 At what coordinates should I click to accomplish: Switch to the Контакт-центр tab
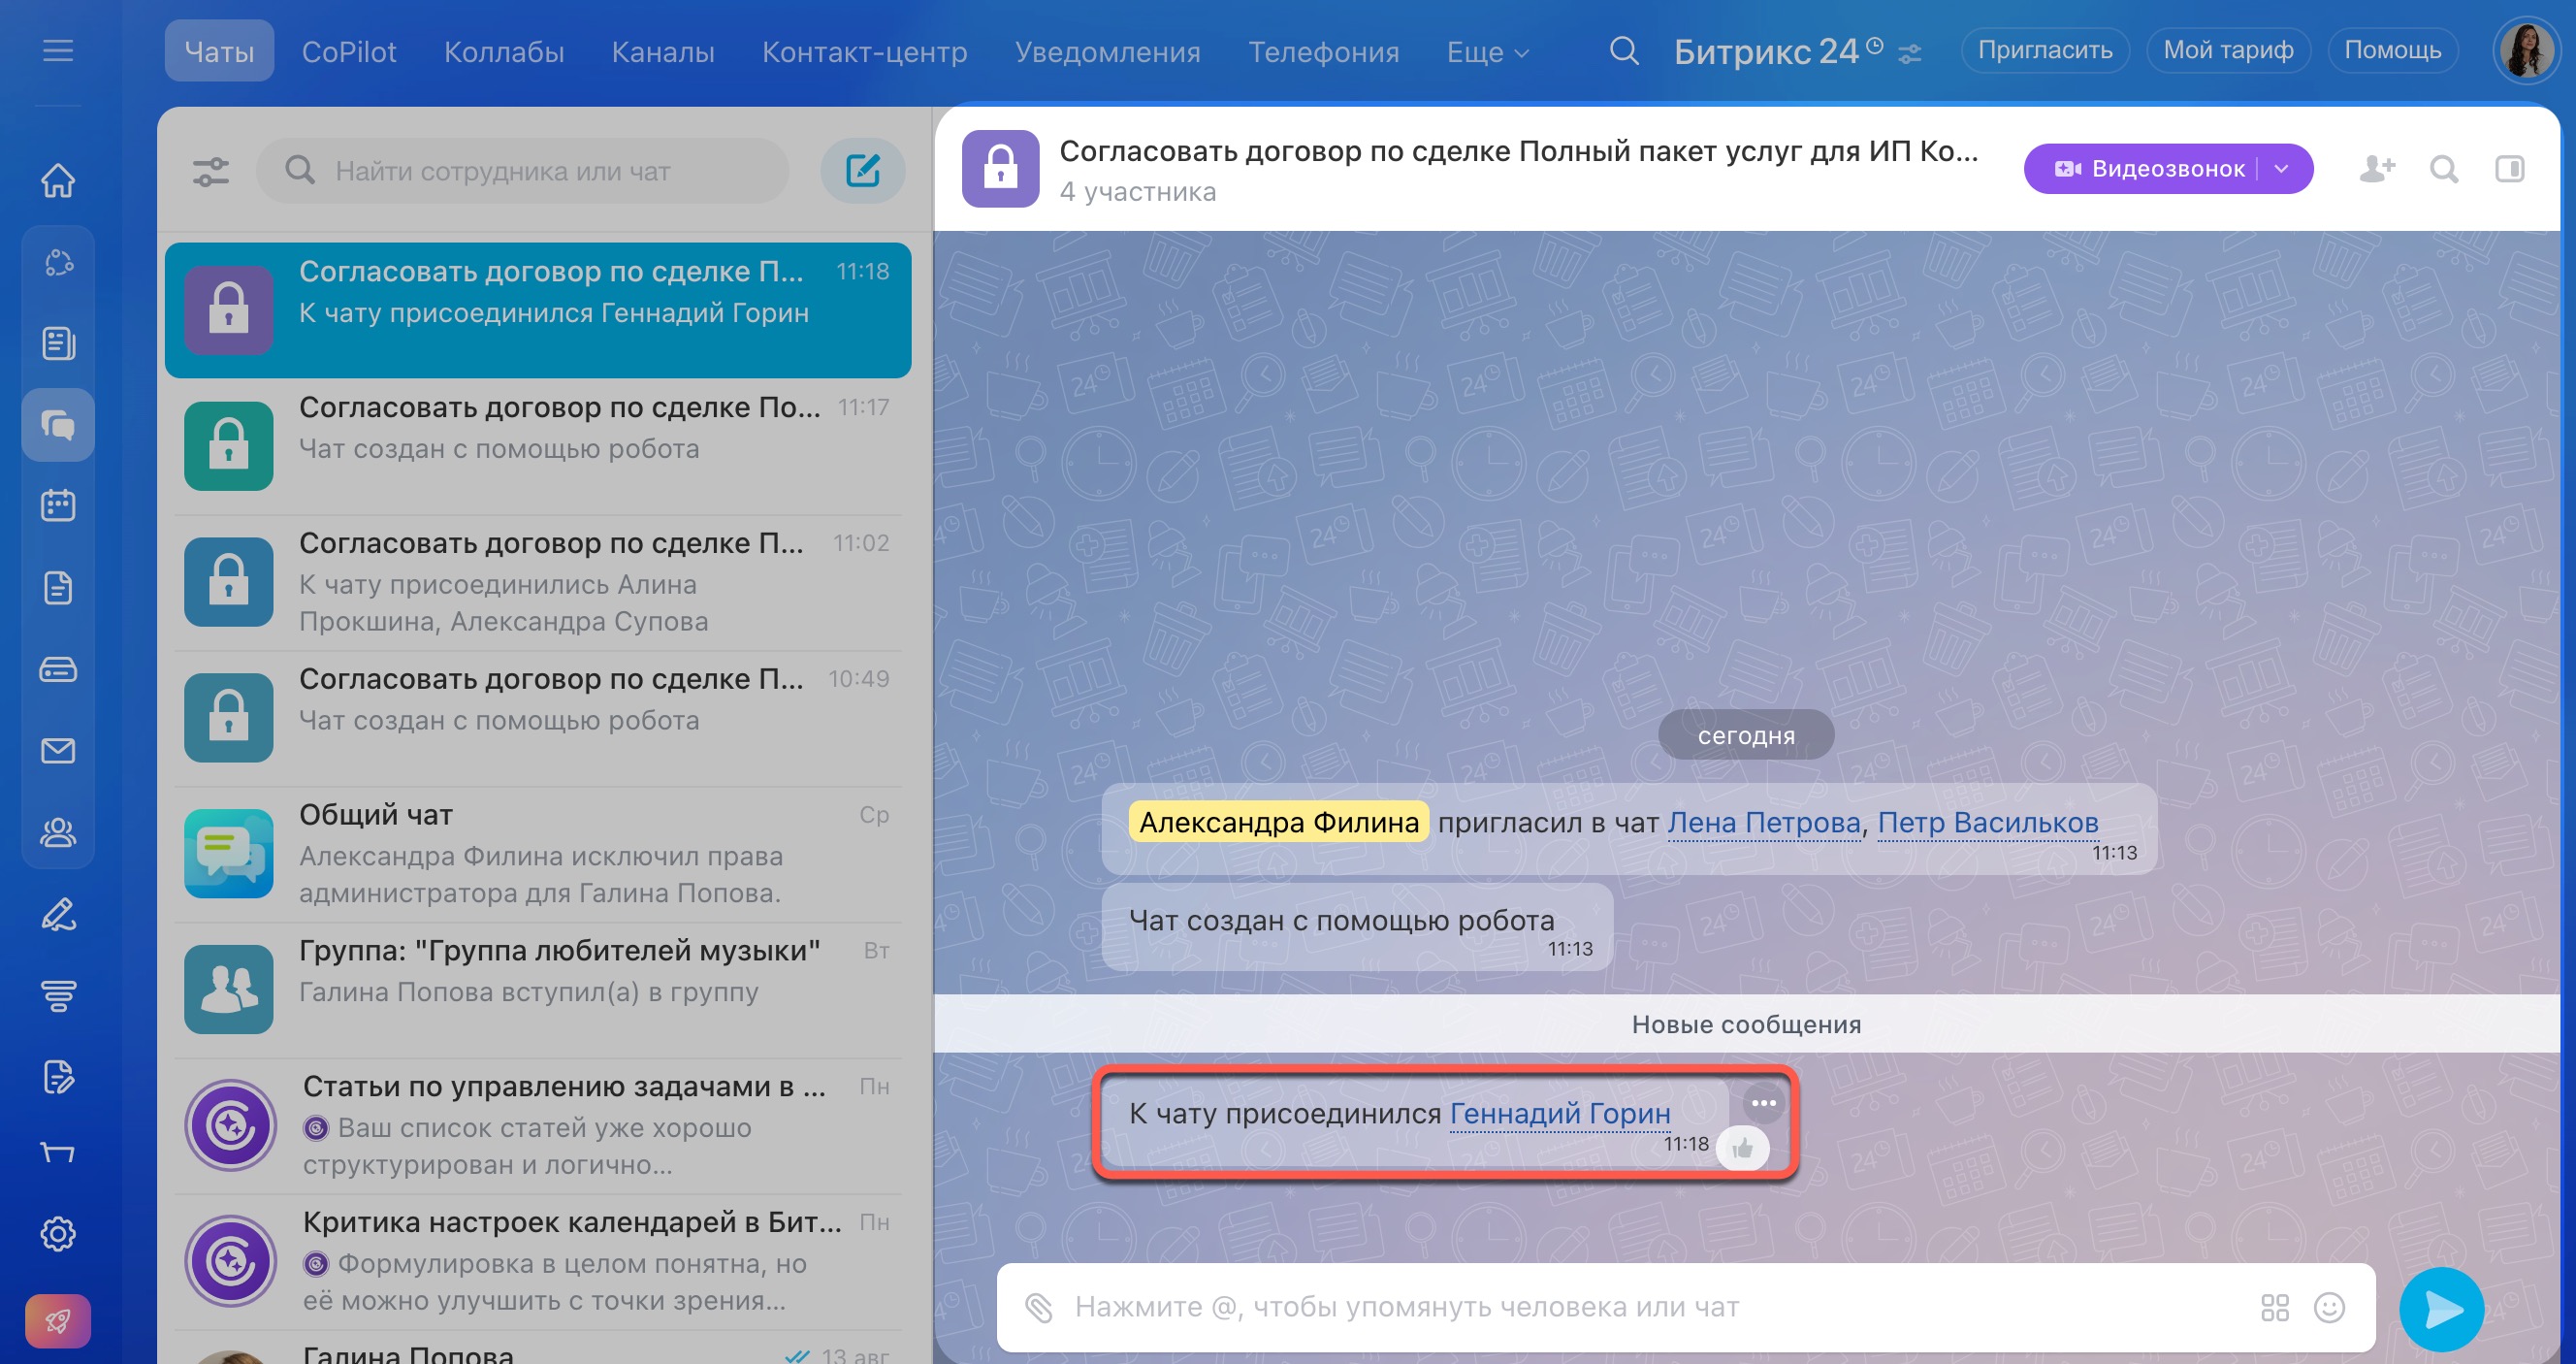(x=864, y=51)
